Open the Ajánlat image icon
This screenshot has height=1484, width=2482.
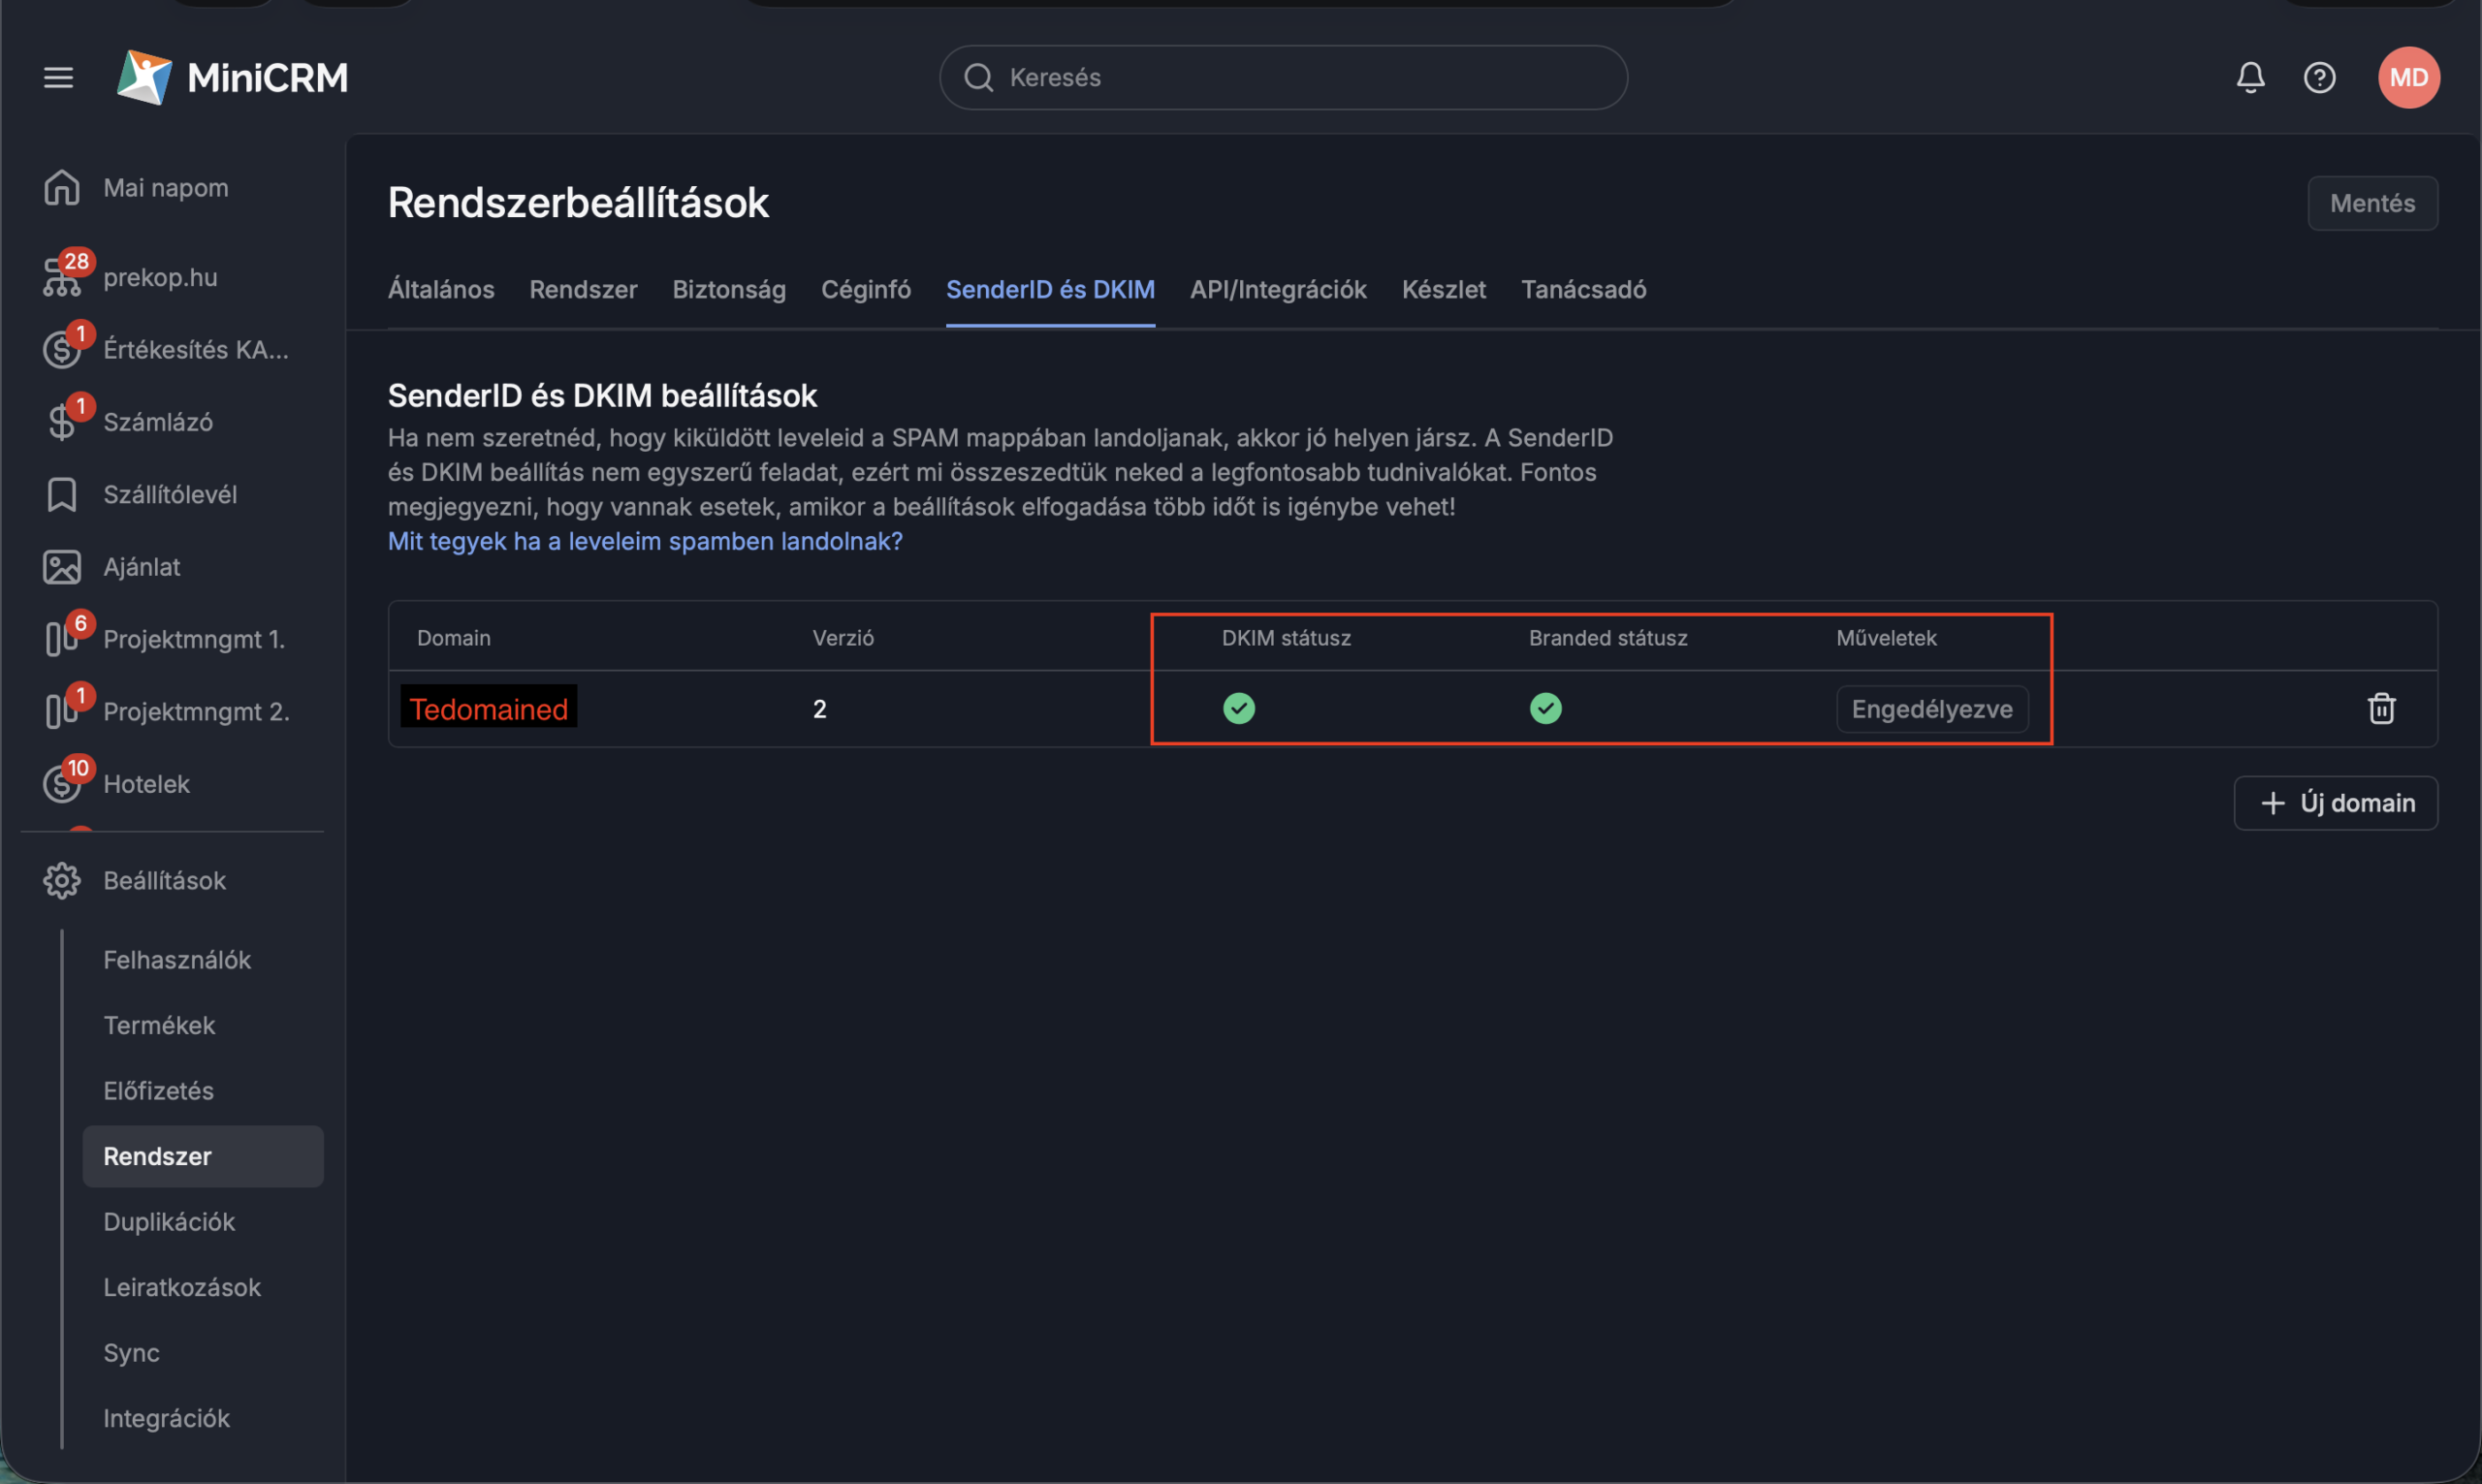[61, 567]
